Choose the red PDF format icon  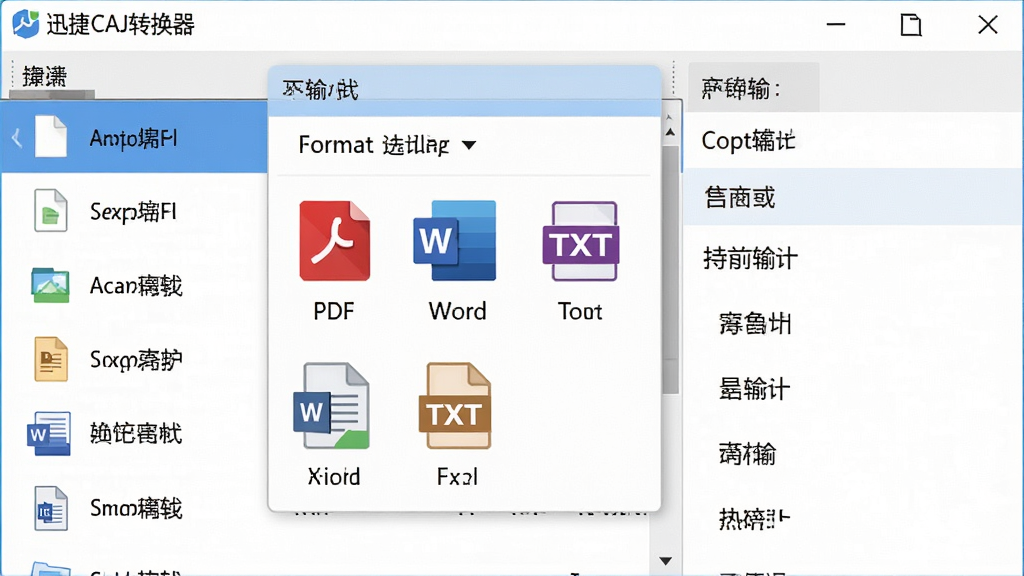click(334, 240)
